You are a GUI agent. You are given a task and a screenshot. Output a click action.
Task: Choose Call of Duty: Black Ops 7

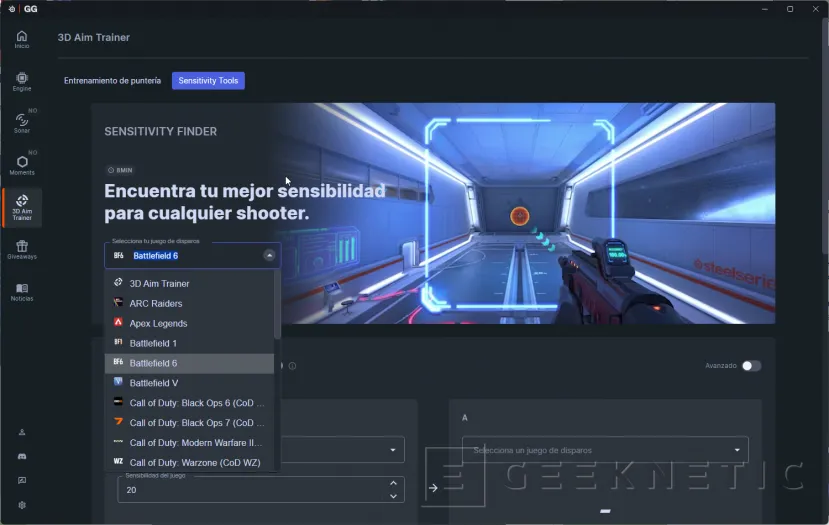click(189, 423)
